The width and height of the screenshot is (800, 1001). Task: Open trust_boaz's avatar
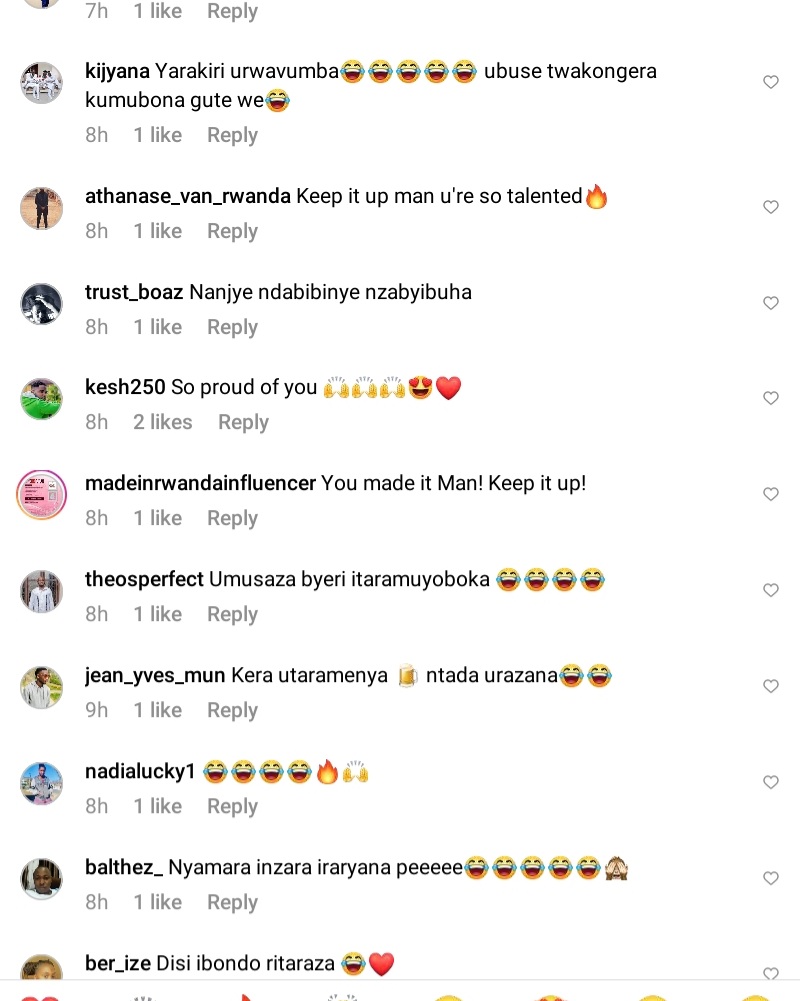pos(42,304)
